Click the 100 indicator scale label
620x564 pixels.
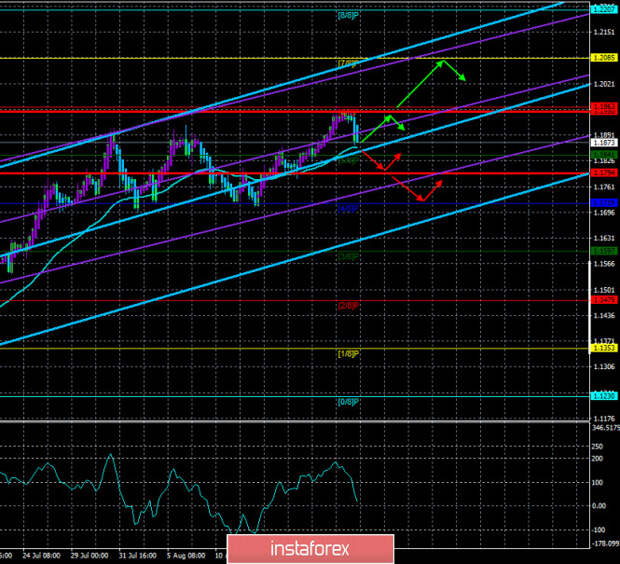coord(597,483)
